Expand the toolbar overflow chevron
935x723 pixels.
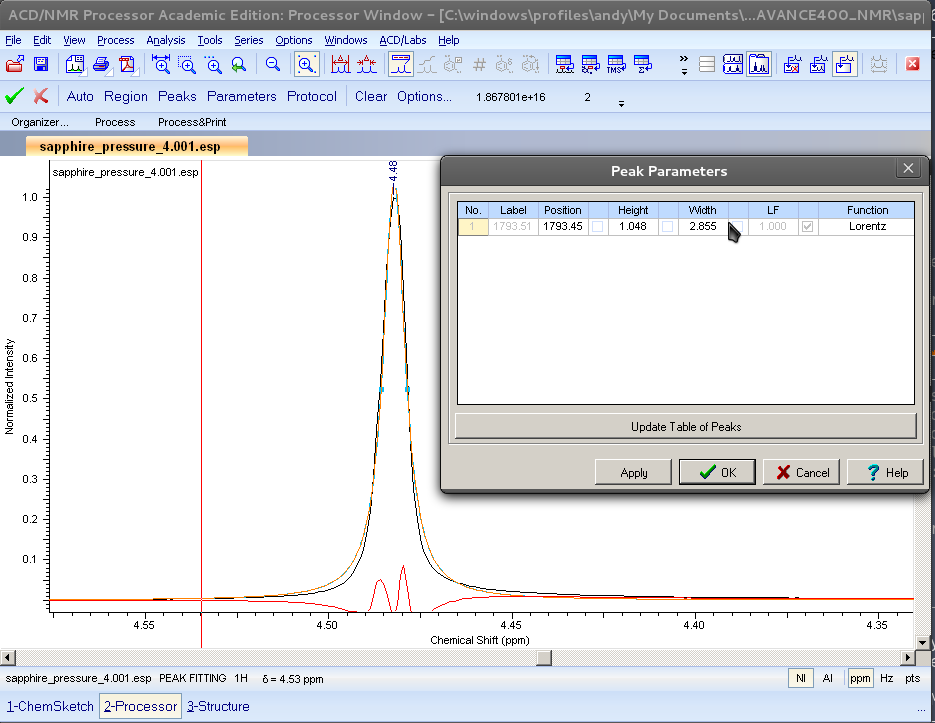684,64
